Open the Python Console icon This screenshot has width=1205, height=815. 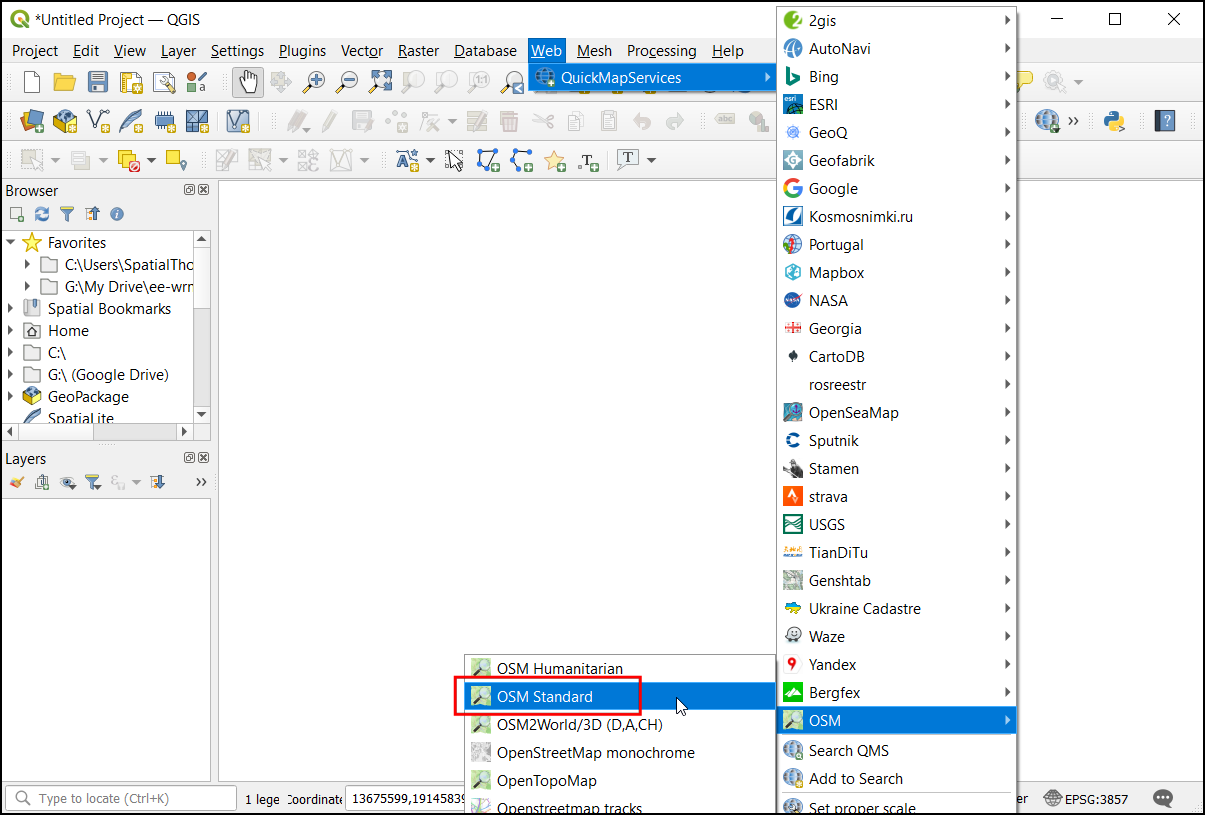click(x=1114, y=121)
